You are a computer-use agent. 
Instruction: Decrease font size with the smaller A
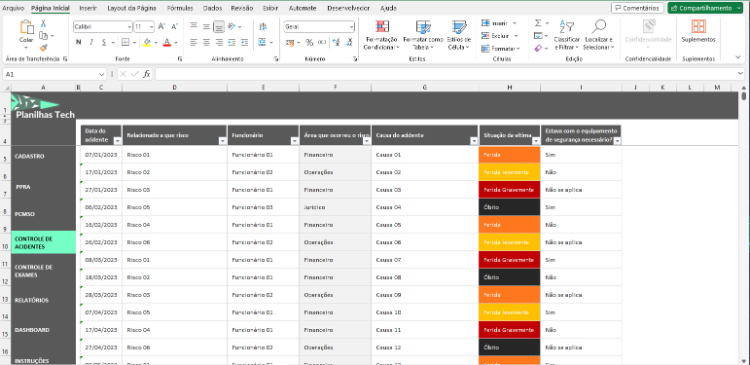coord(174,27)
